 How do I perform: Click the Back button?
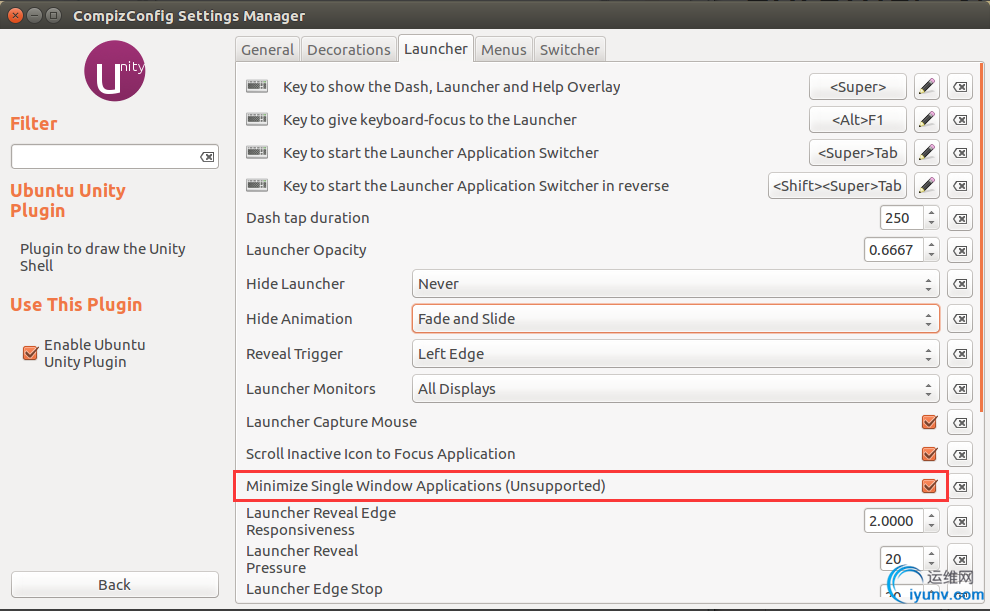point(115,585)
